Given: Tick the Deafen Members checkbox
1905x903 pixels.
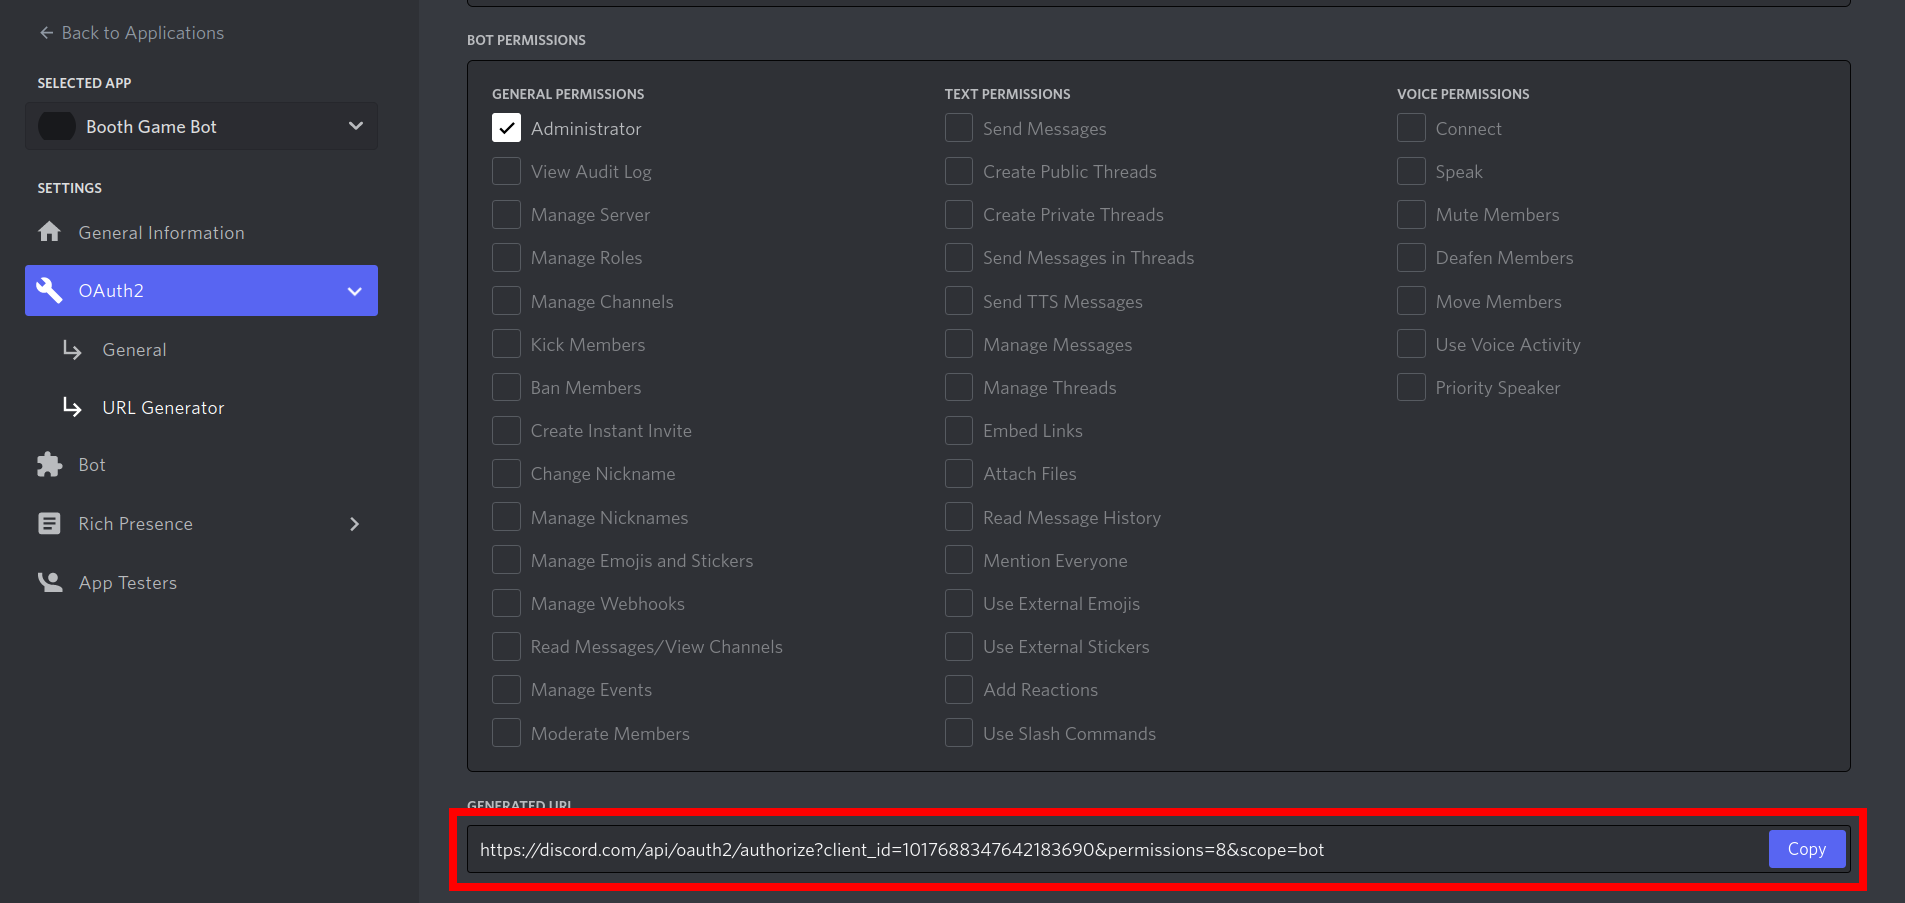Looking at the screenshot, I should click(x=1411, y=257).
